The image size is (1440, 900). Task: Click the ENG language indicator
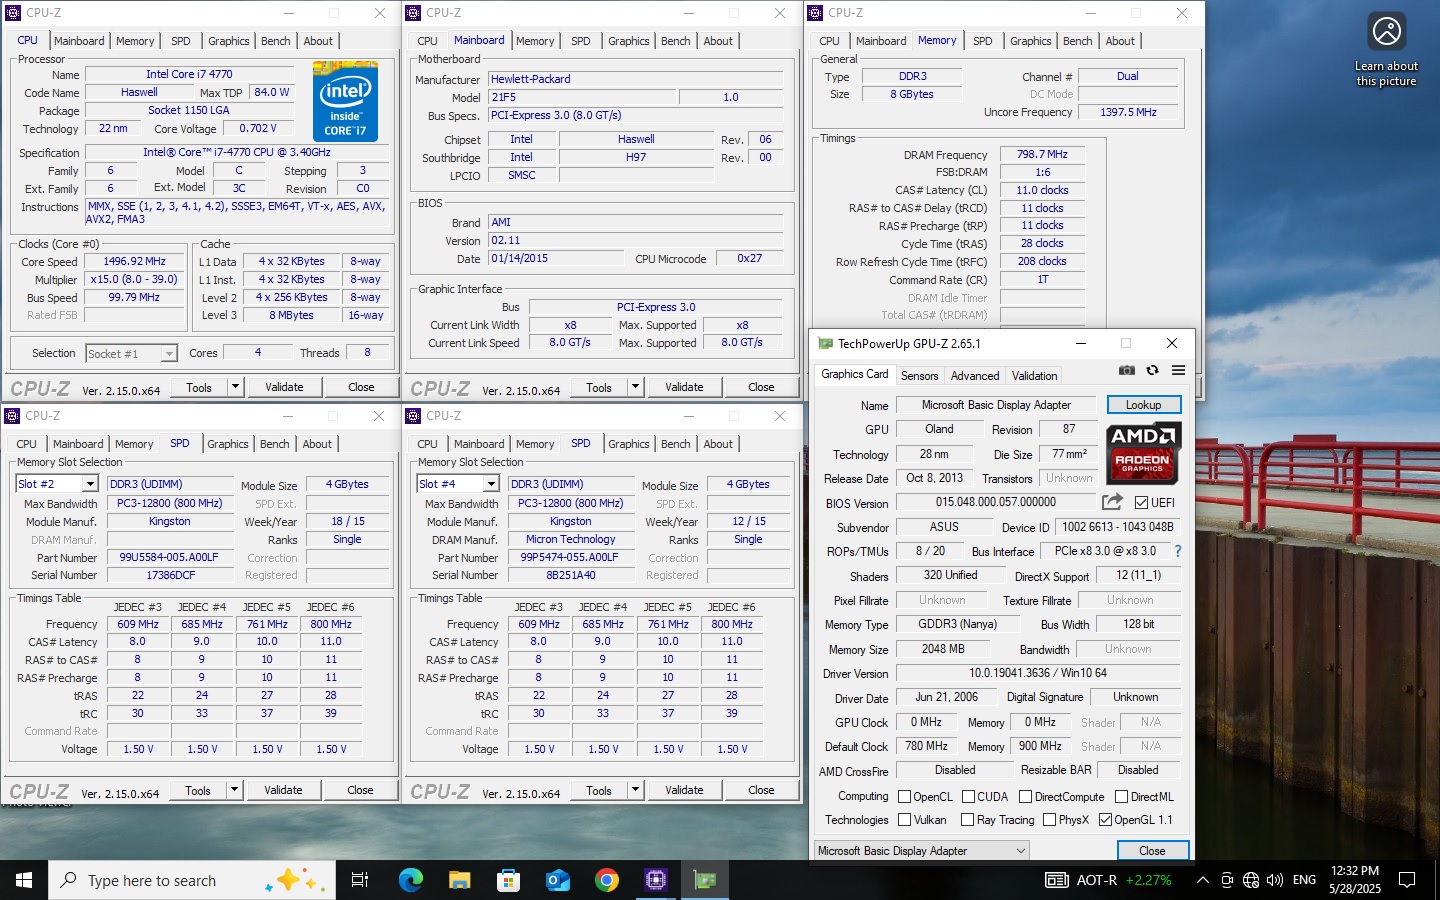click(1304, 880)
